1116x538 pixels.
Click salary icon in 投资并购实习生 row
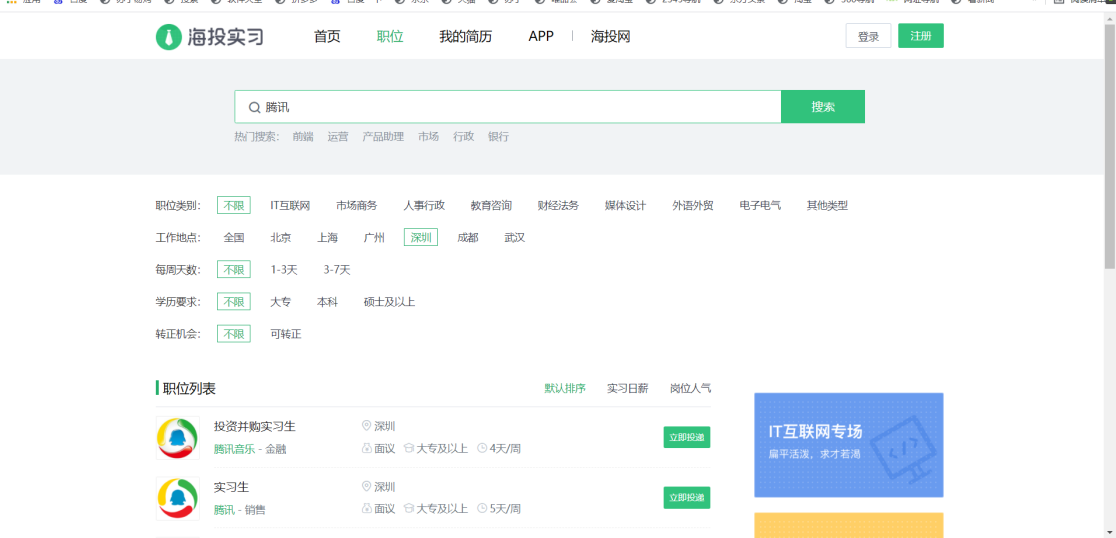367,448
